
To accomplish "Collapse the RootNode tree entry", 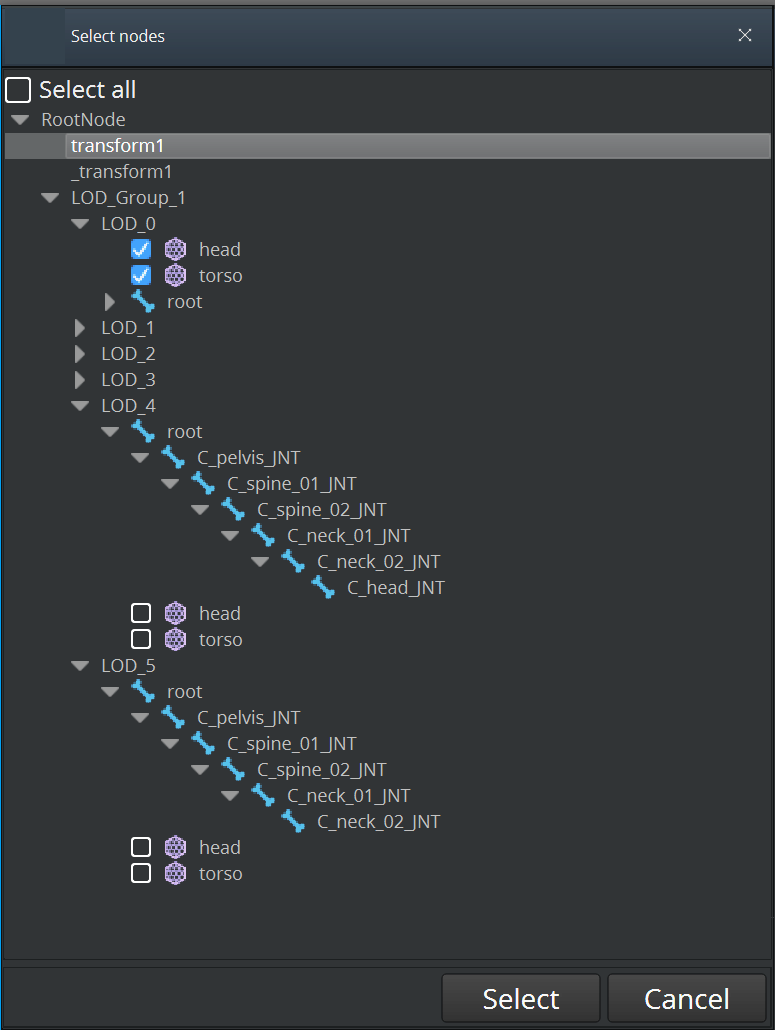I will (x=20, y=119).
